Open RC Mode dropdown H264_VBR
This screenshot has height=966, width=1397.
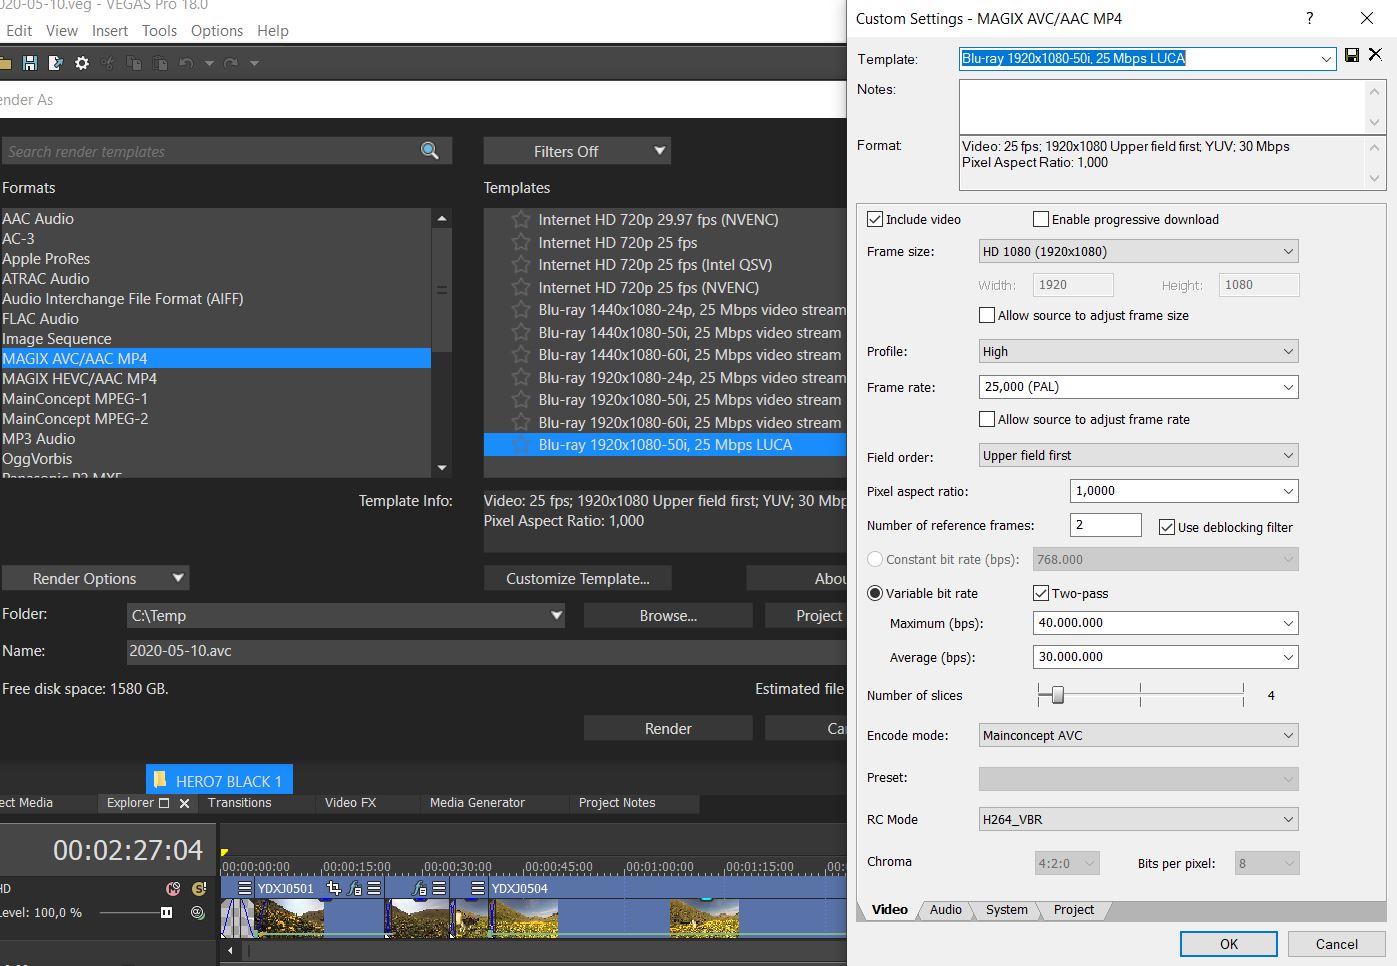click(x=1138, y=819)
